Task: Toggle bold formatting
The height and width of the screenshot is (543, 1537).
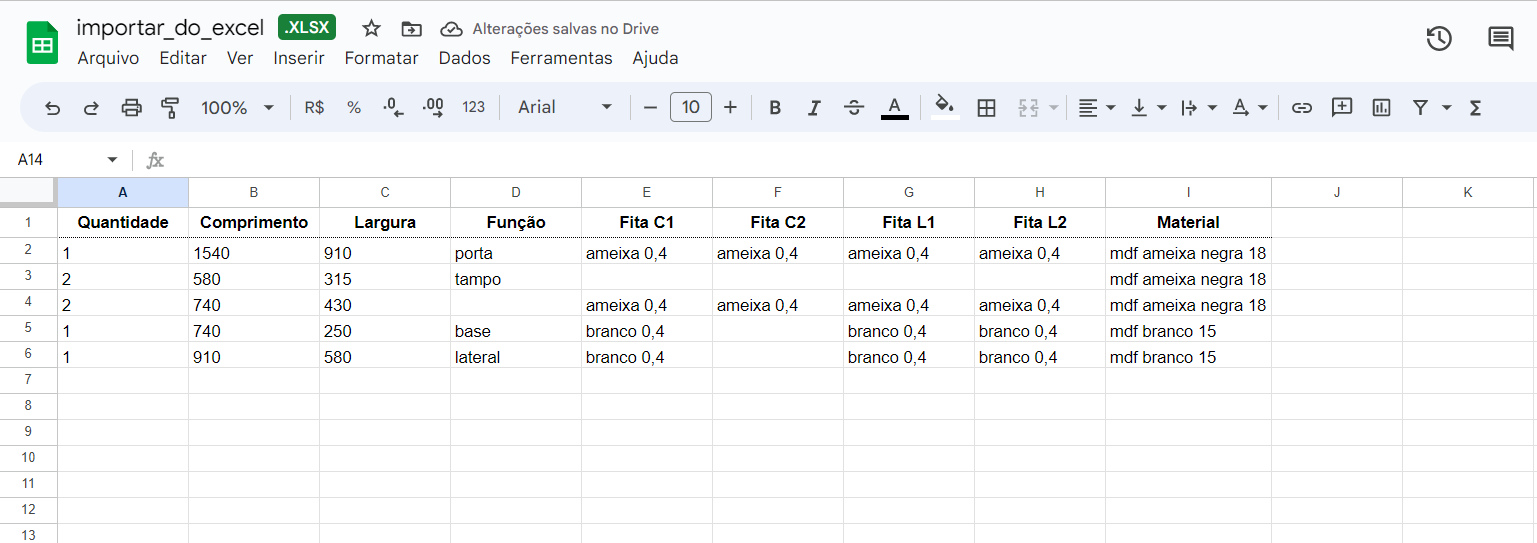Action: [774, 108]
